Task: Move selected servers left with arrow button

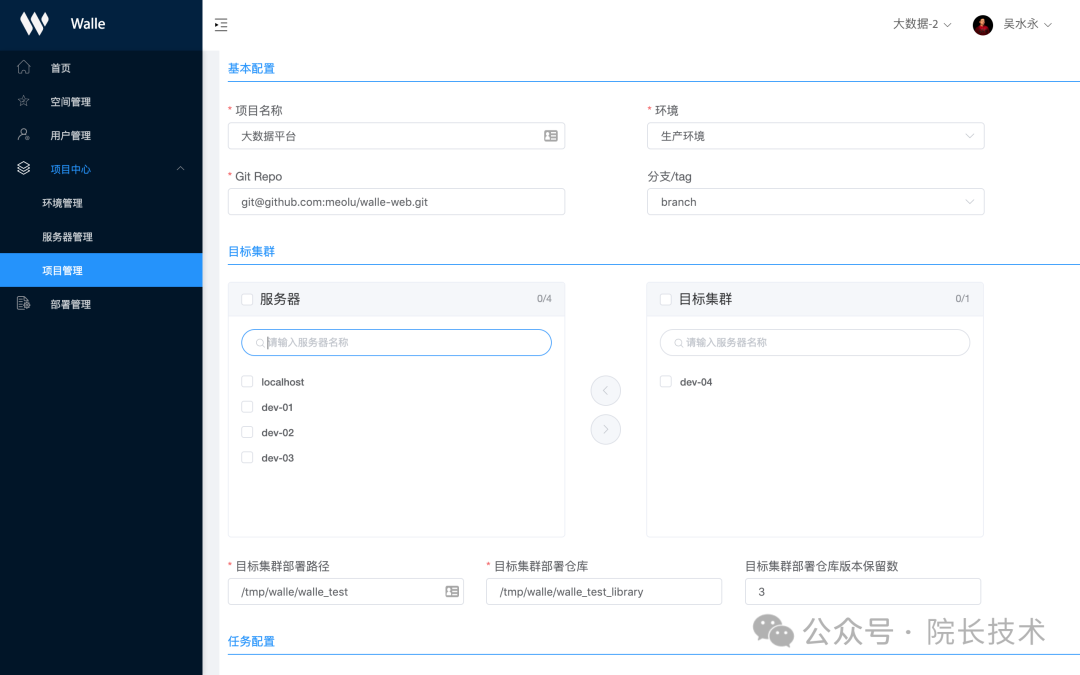Action: click(605, 391)
